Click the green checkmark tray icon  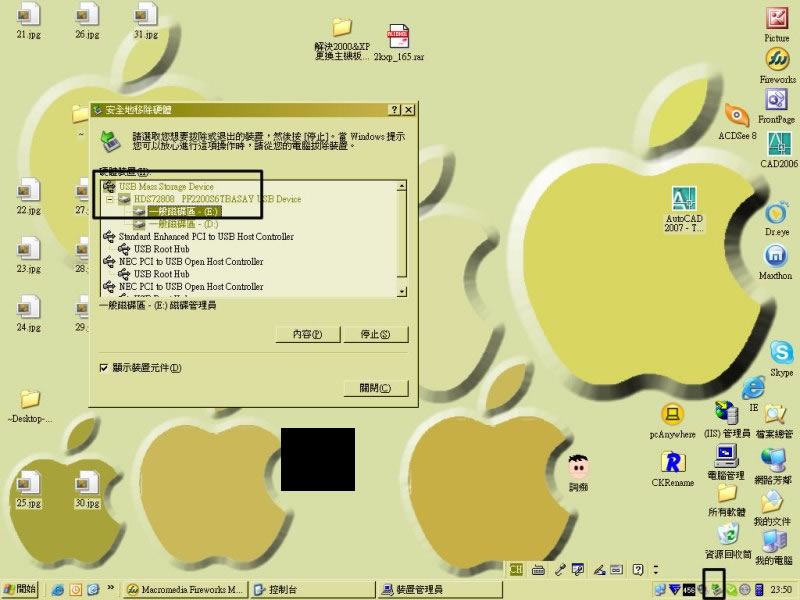(x=731, y=590)
